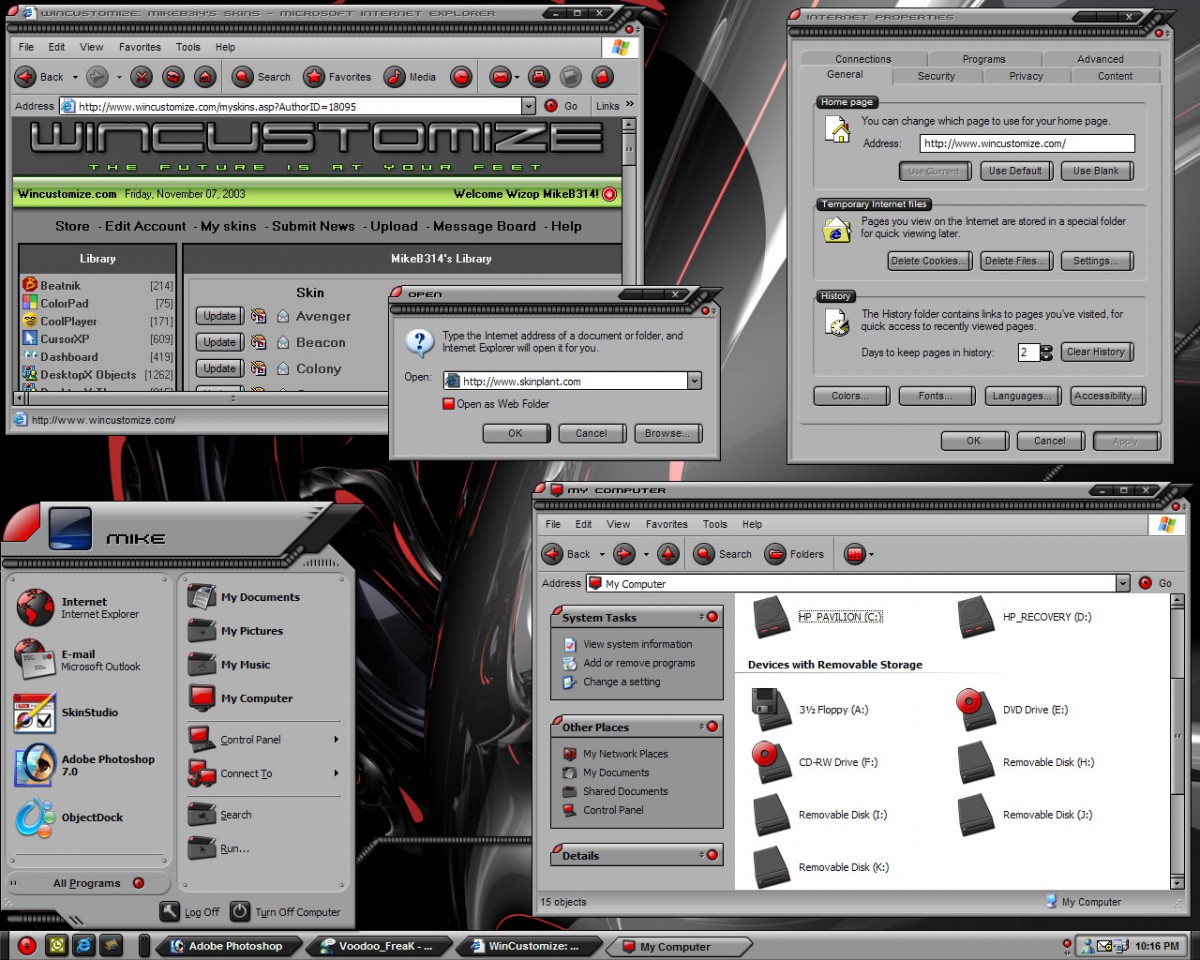Image resolution: width=1200 pixels, height=960 pixels.
Task: Collapse the System Tasks panel
Action: 712,617
